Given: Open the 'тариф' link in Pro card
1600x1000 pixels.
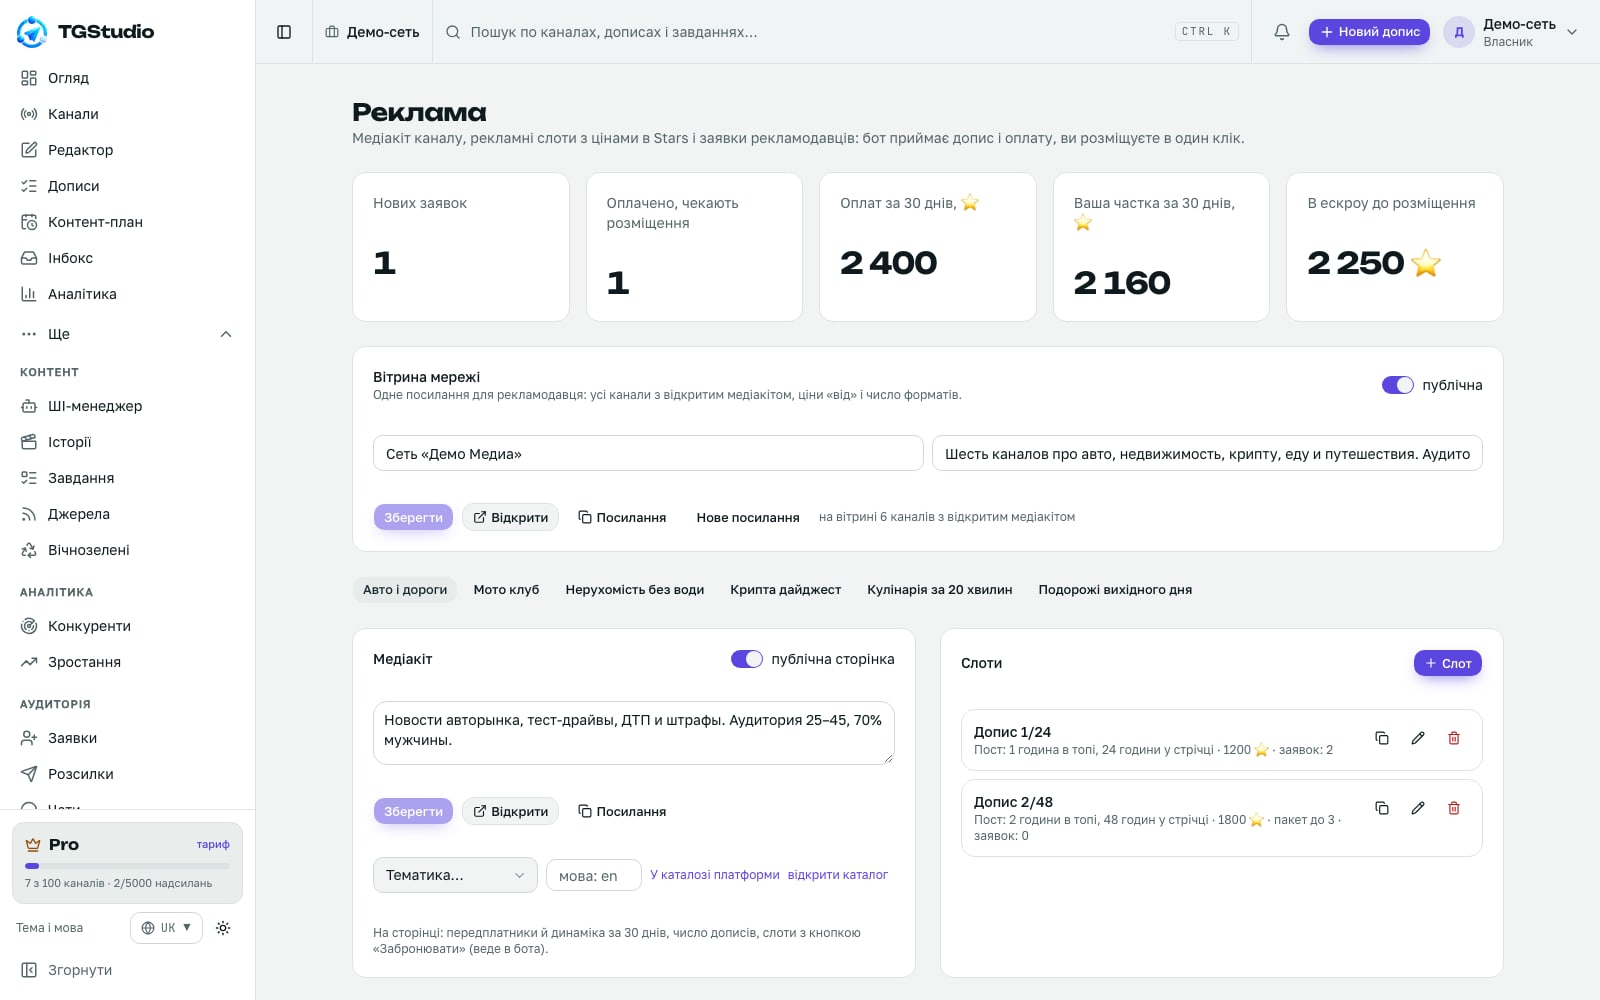Looking at the screenshot, I should pos(213,844).
